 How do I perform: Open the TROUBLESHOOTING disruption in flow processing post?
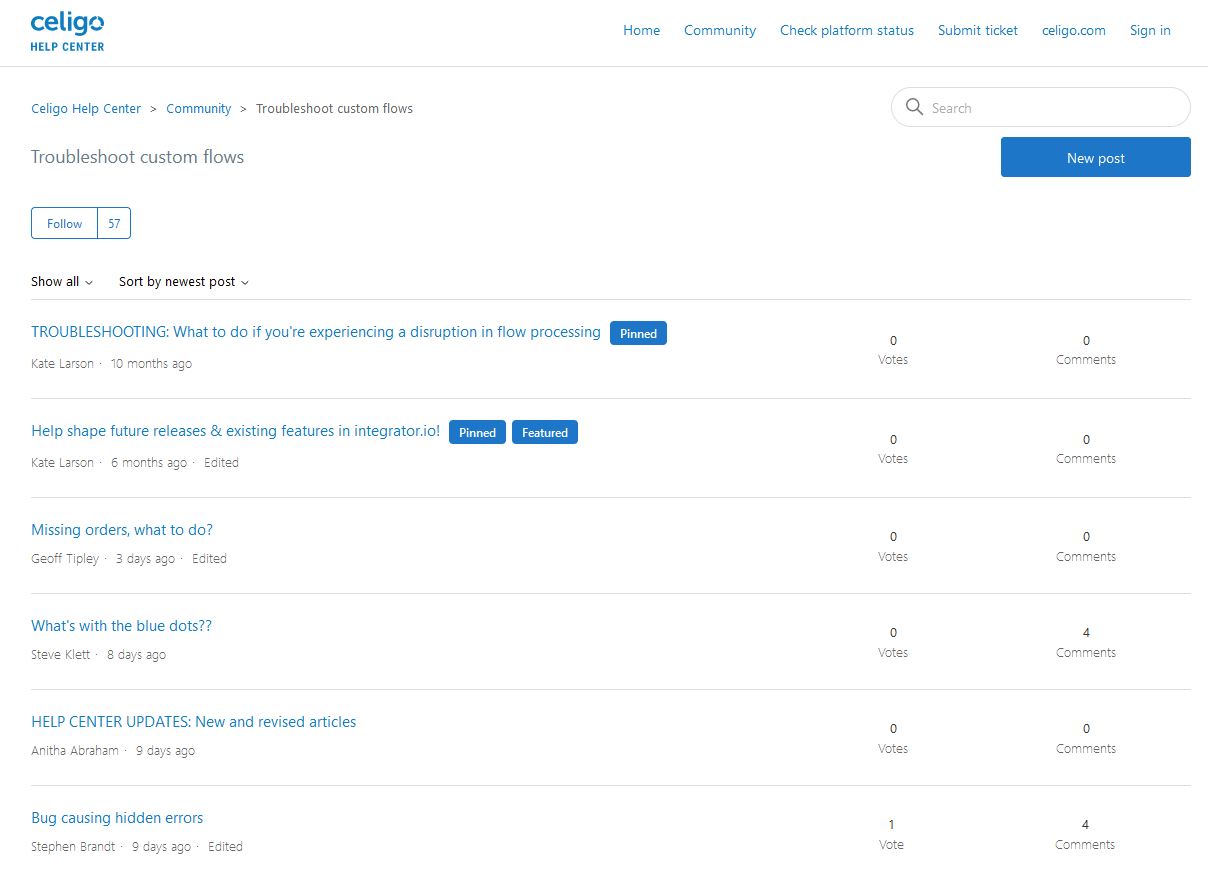click(316, 332)
